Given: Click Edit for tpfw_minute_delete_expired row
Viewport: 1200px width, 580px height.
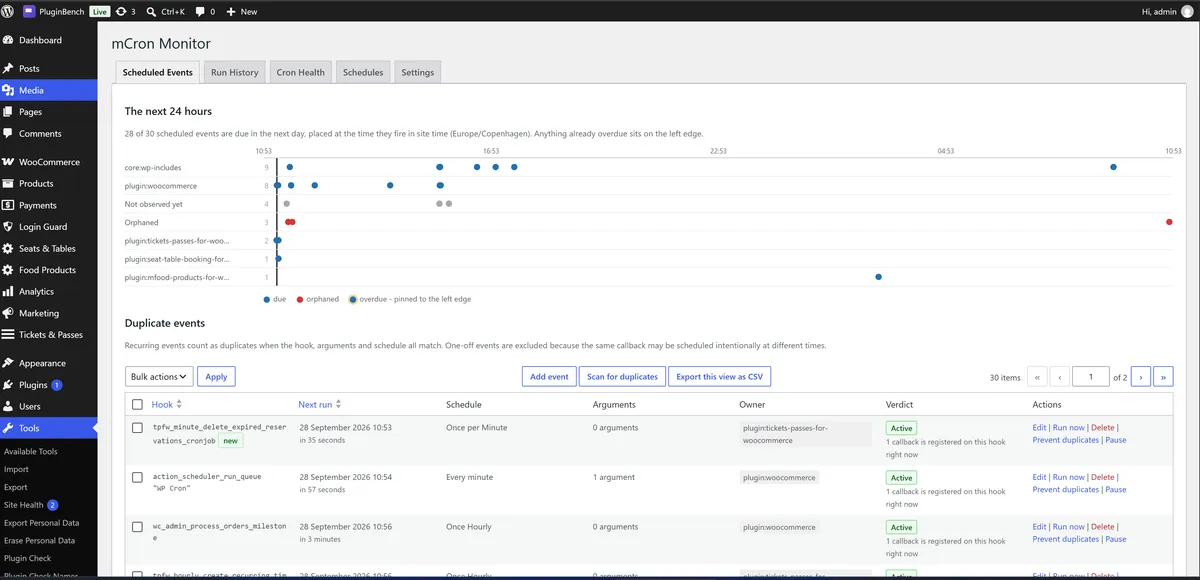Looking at the screenshot, I should (1039, 428).
